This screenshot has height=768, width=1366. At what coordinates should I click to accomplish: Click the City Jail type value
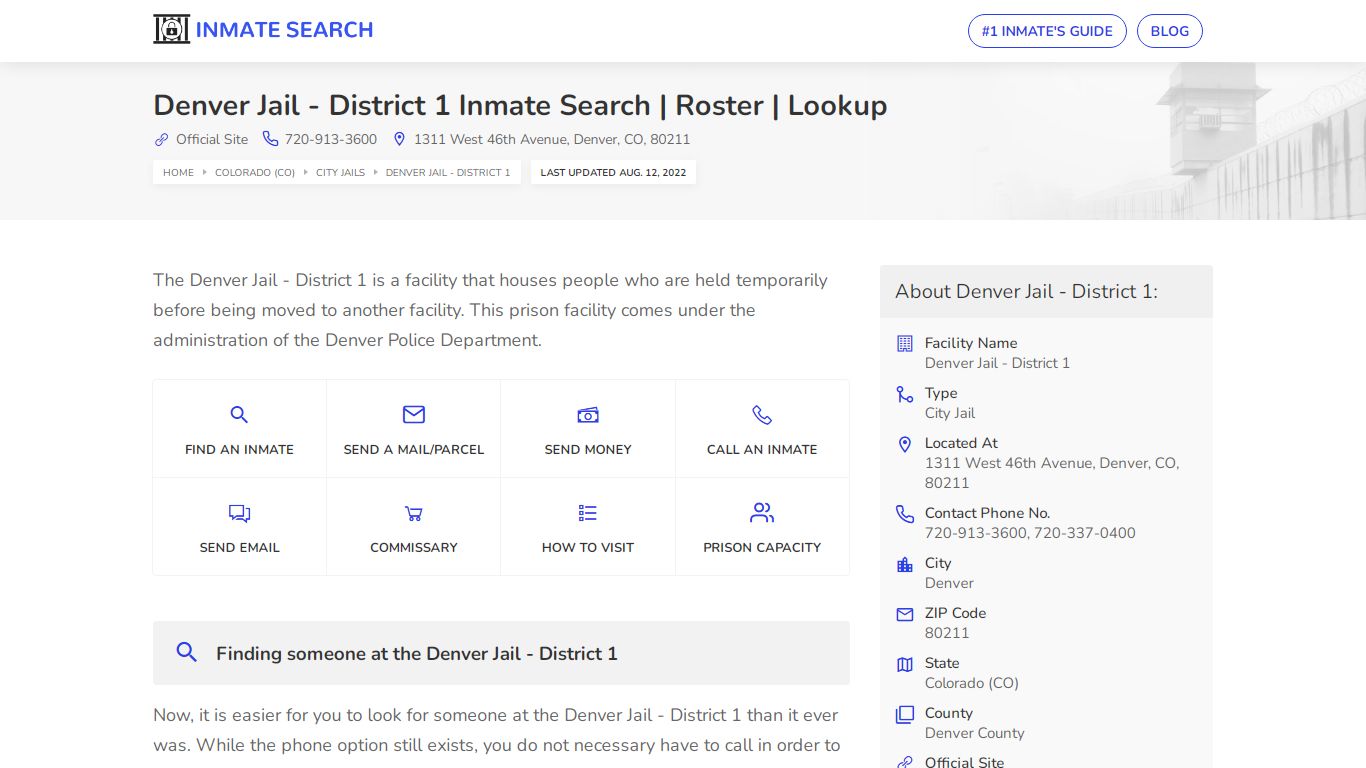[x=950, y=413]
